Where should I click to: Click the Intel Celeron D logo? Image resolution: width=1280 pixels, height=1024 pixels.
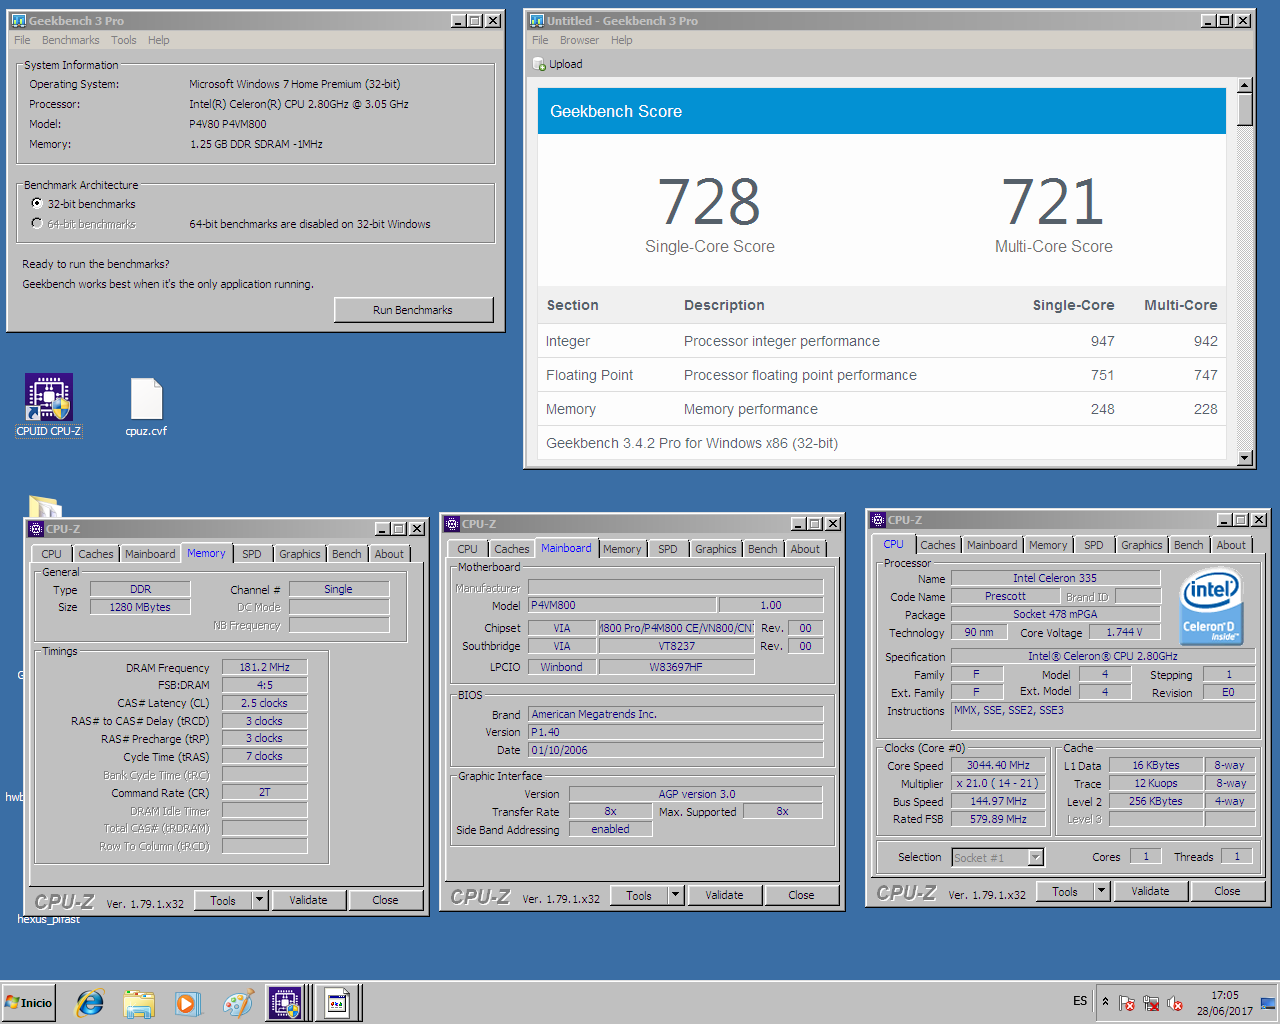point(1211,606)
